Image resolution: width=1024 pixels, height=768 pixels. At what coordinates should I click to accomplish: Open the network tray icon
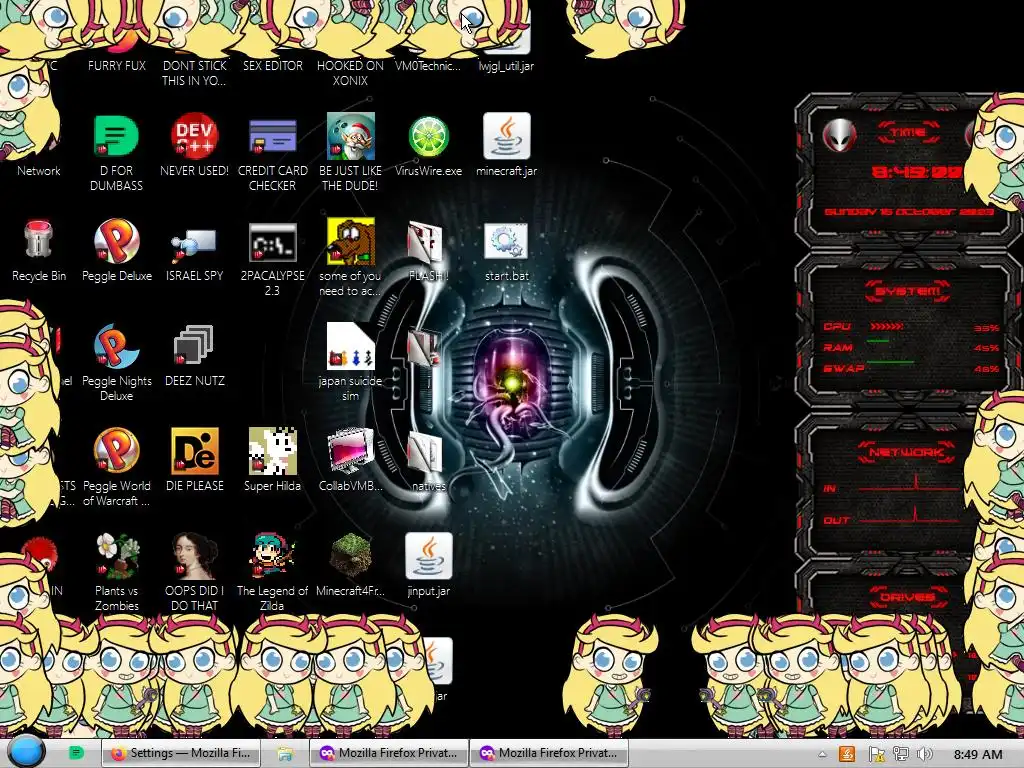pos(901,754)
